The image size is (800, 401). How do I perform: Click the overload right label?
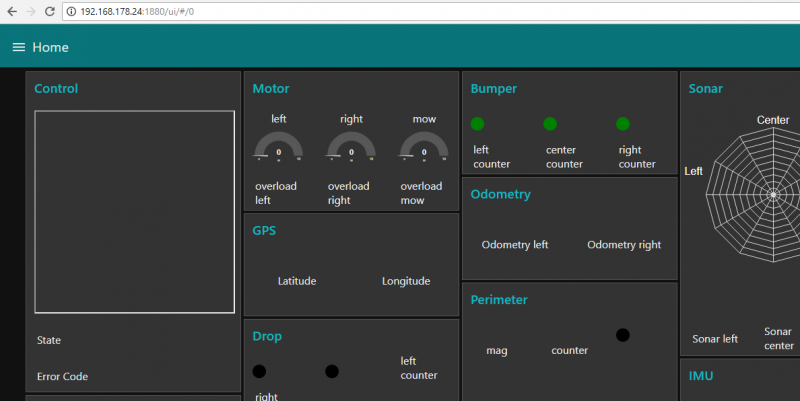click(348, 193)
